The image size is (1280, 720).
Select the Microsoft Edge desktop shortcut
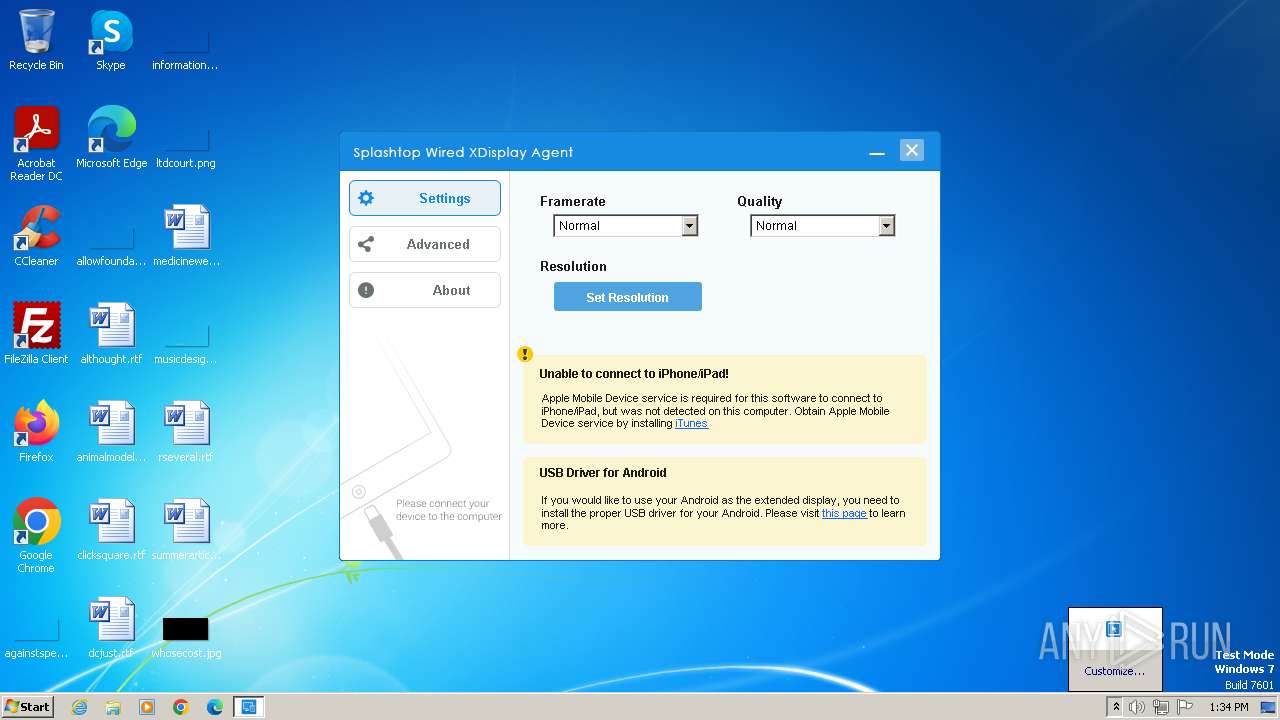(x=111, y=138)
